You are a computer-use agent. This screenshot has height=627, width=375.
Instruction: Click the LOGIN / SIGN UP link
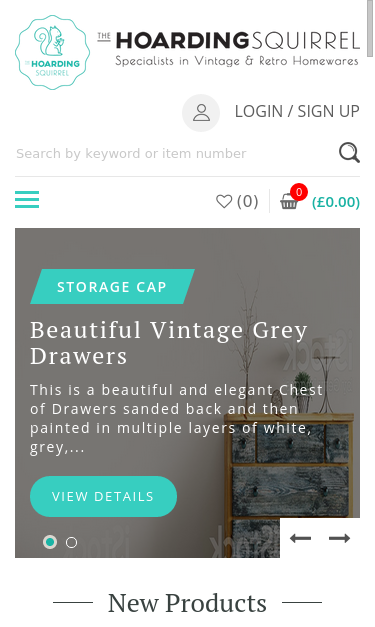click(297, 111)
